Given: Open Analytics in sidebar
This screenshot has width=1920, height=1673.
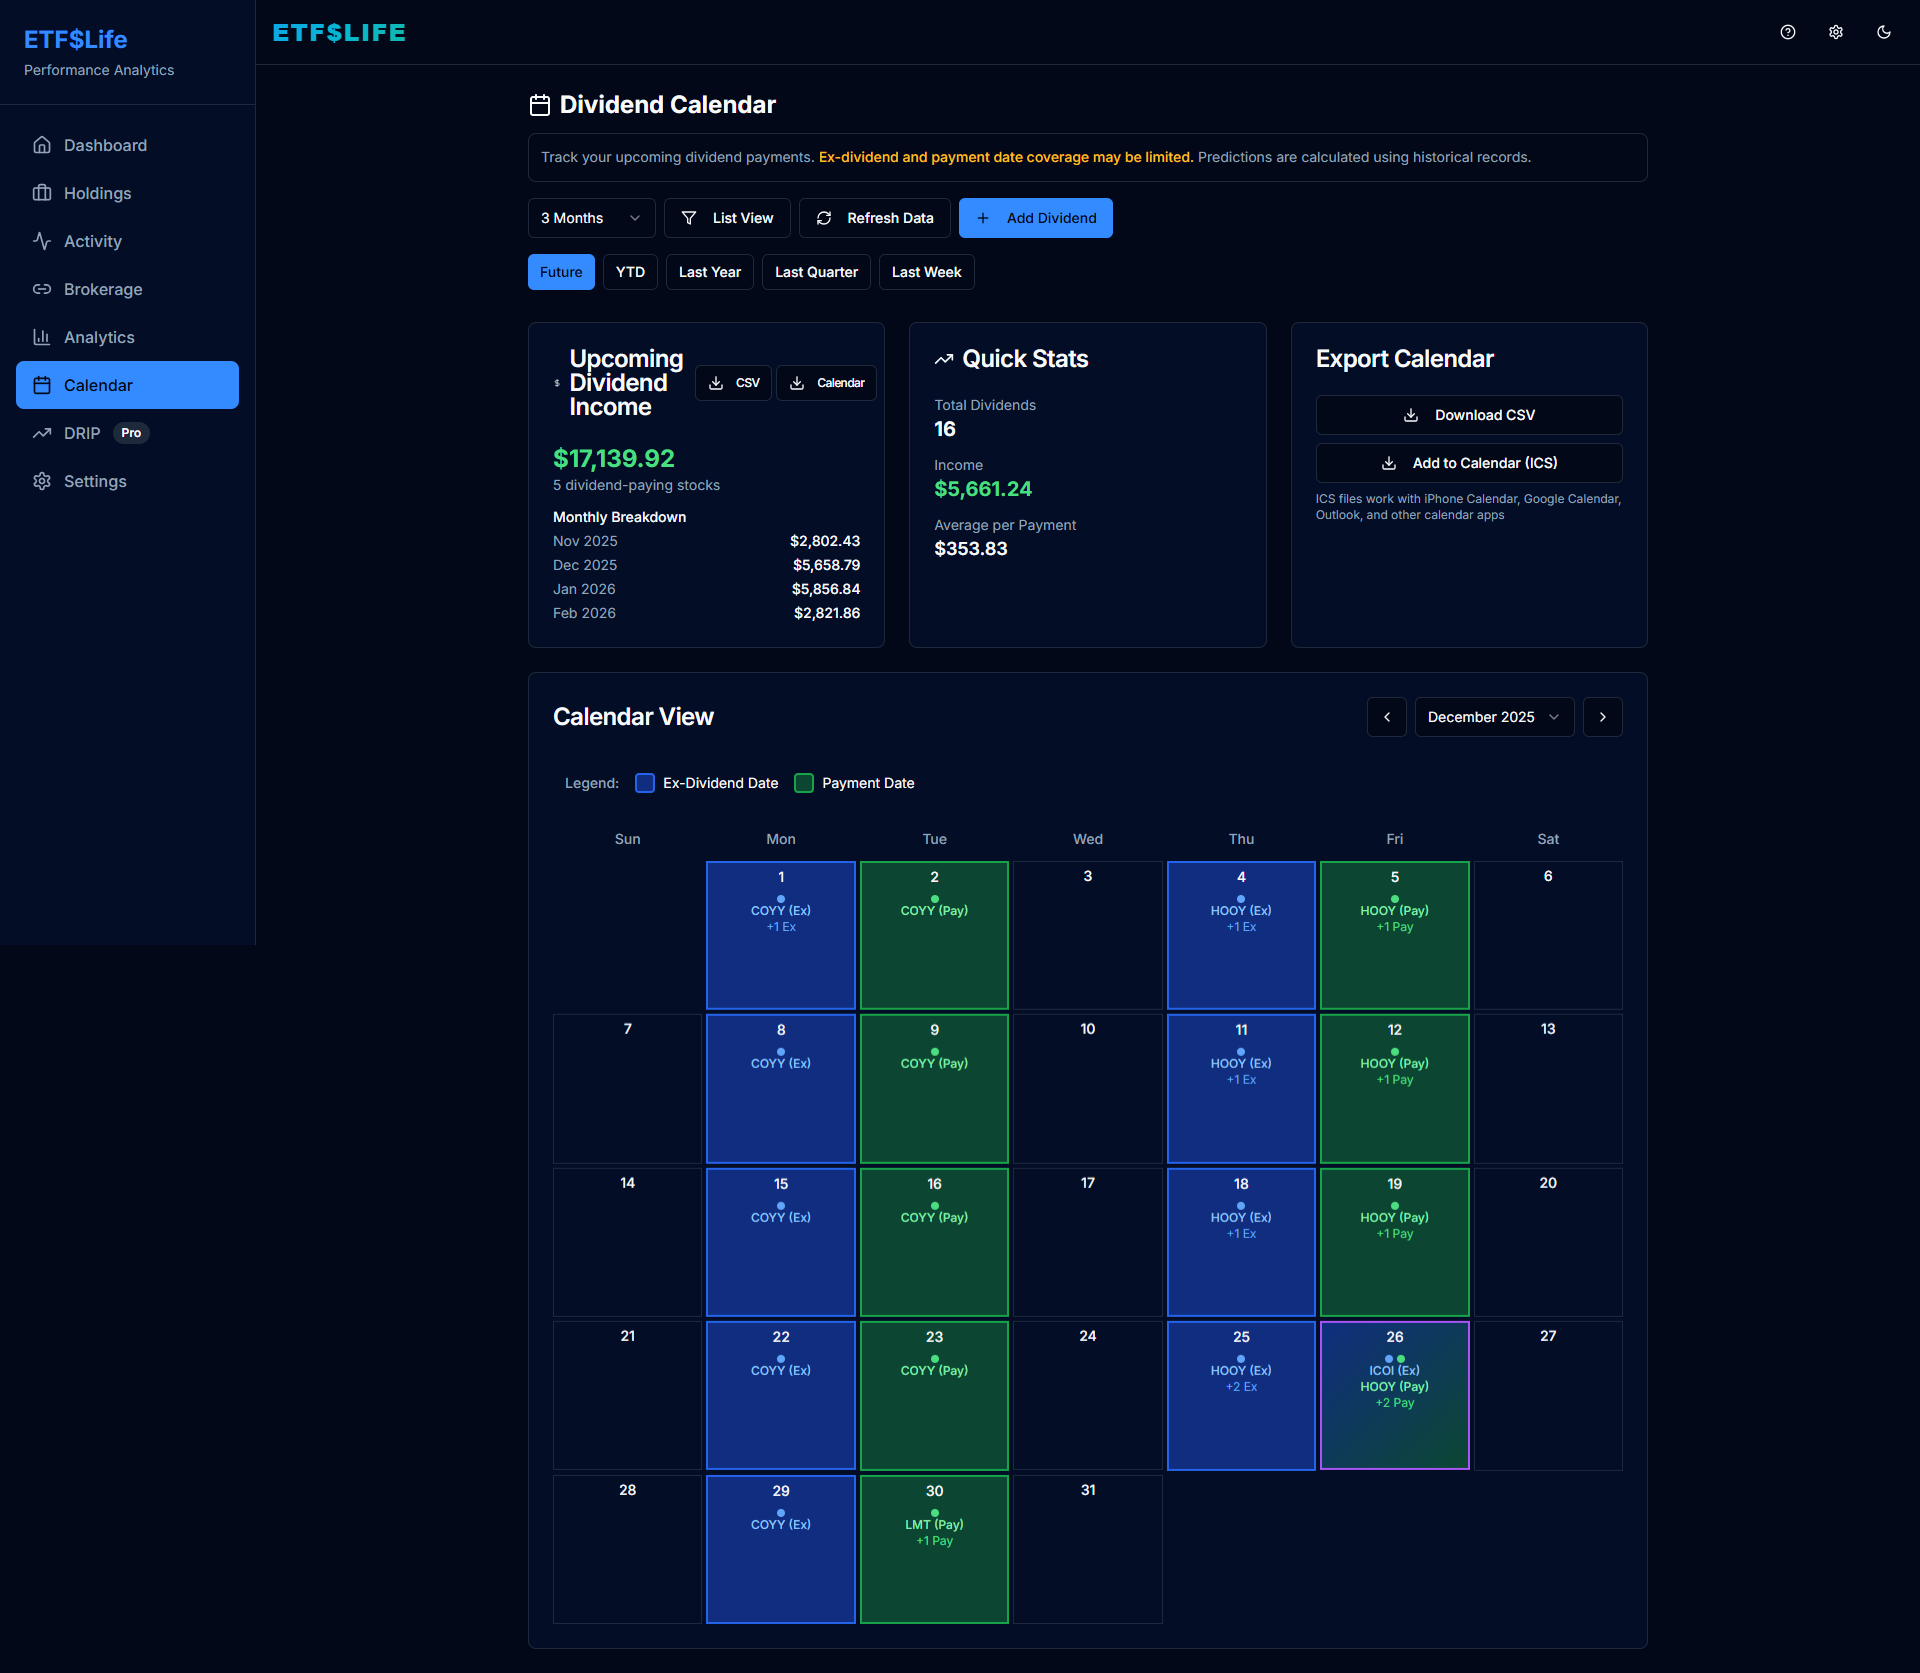Looking at the screenshot, I should [98, 337].
